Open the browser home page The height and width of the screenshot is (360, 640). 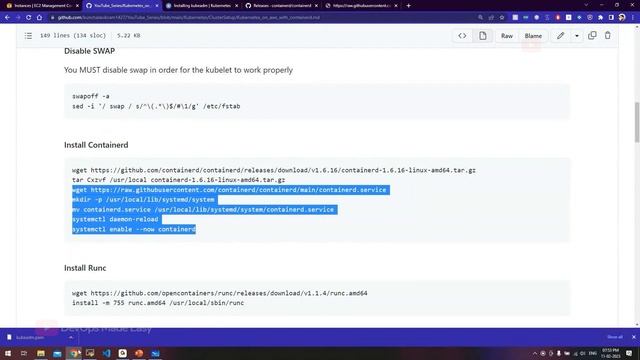click(x=39, y=18)
